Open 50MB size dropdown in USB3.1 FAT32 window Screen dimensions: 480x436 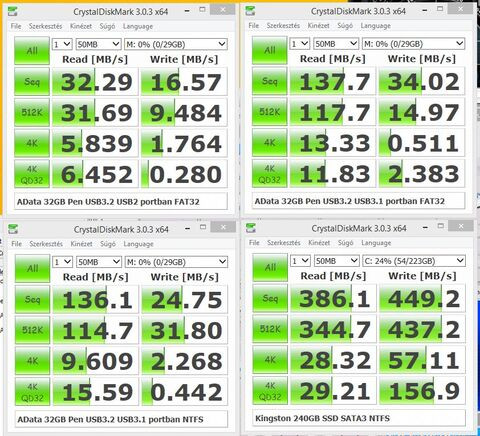tap(336, 43)
